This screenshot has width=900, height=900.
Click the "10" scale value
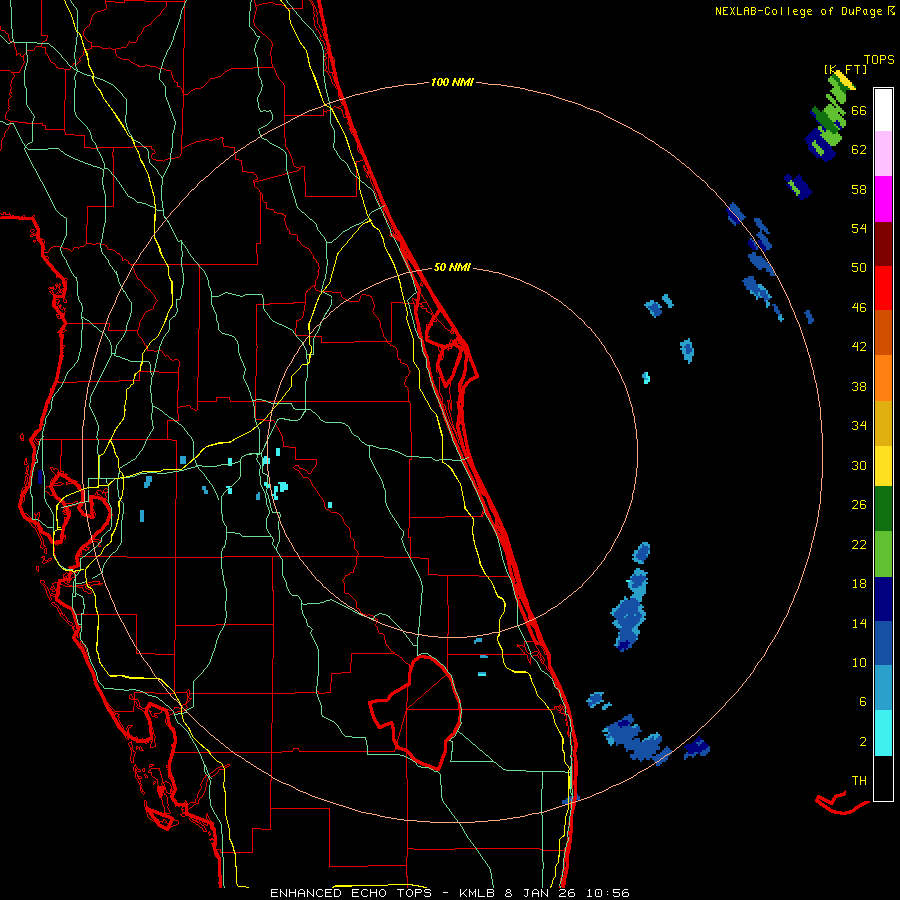click(859, 662)
